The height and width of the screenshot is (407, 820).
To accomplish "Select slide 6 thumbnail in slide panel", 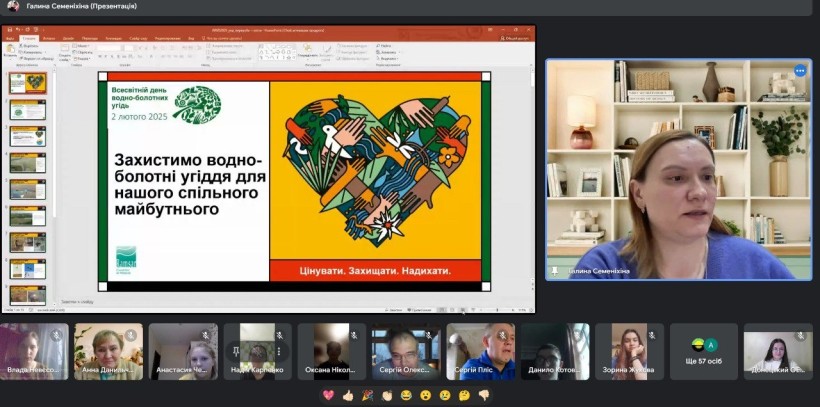I will [28, 216].
